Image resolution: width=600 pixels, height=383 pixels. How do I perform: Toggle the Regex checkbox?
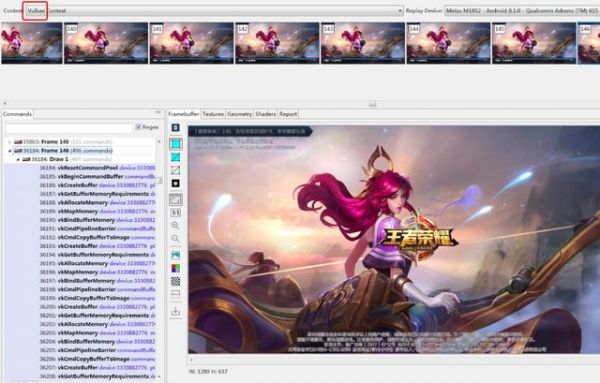pos(139,127)
